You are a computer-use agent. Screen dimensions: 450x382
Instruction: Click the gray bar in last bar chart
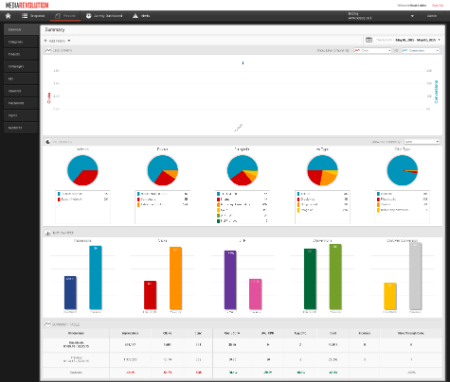(415, 276)
